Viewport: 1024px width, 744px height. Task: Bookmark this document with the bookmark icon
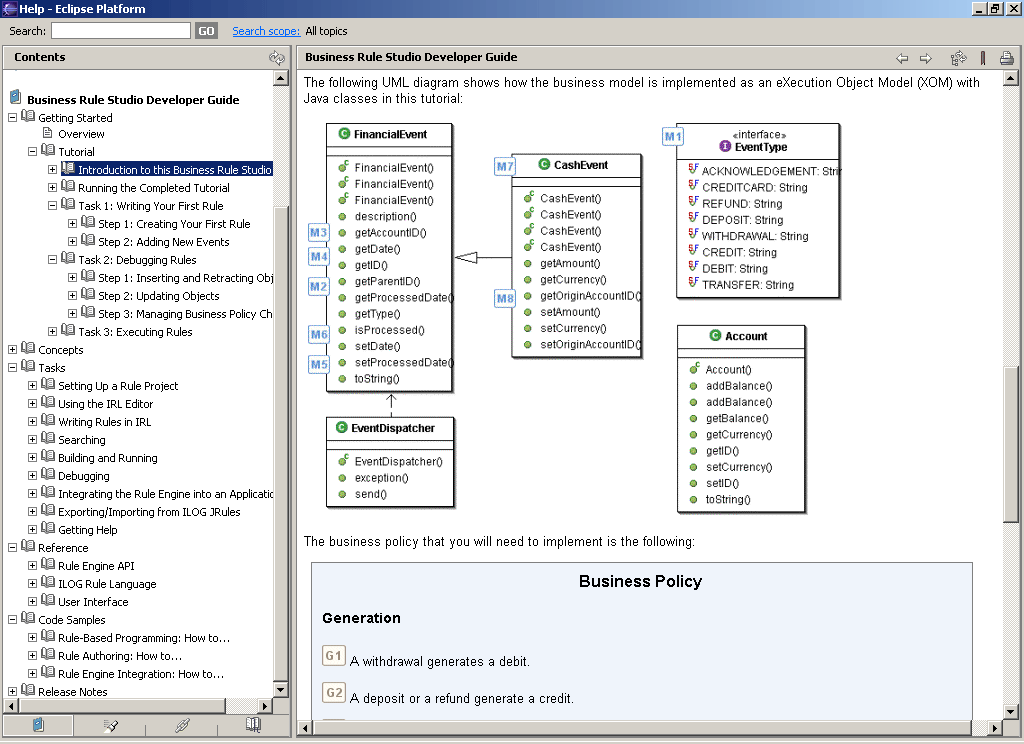coord(983,58)
